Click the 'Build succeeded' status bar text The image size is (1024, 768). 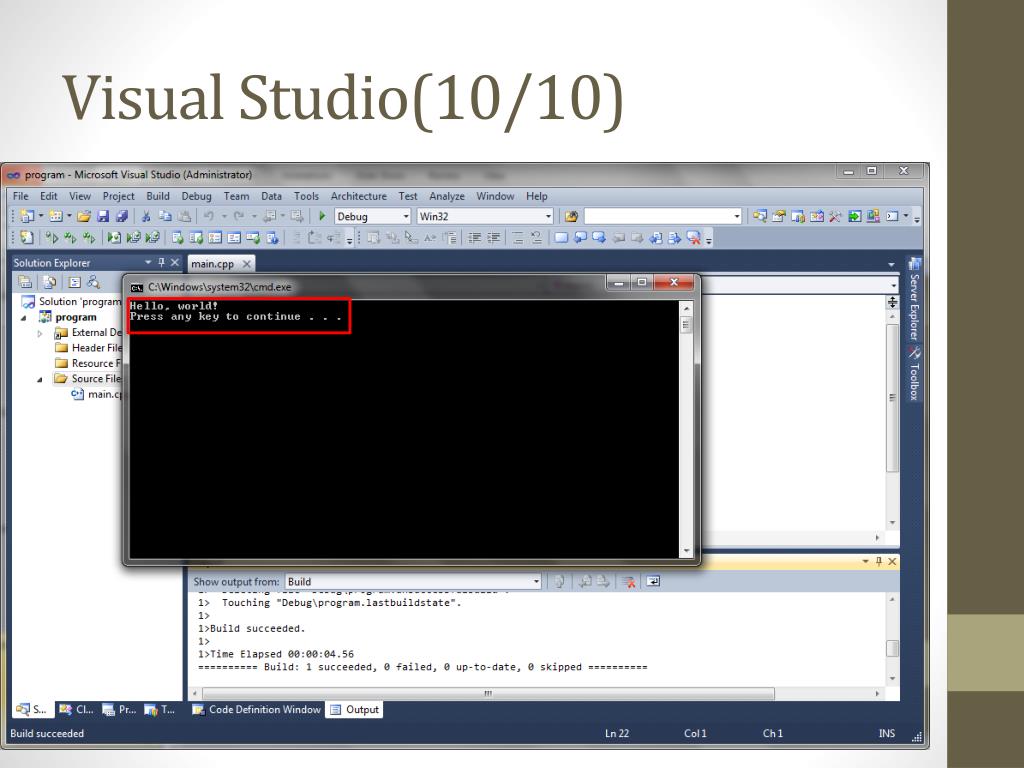click(x=47, y=733)
